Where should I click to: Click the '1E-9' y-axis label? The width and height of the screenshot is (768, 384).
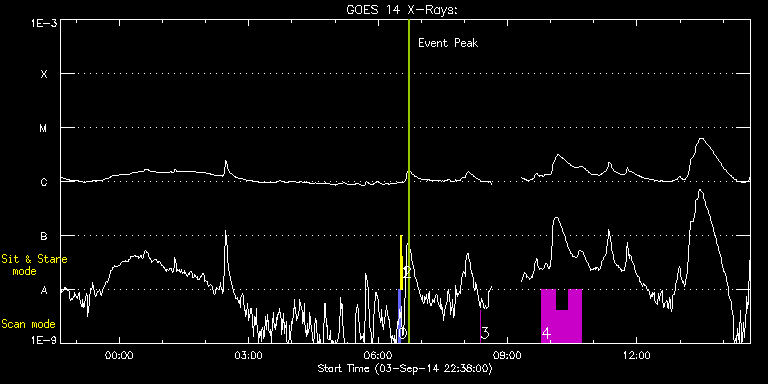tap(44, 340)
